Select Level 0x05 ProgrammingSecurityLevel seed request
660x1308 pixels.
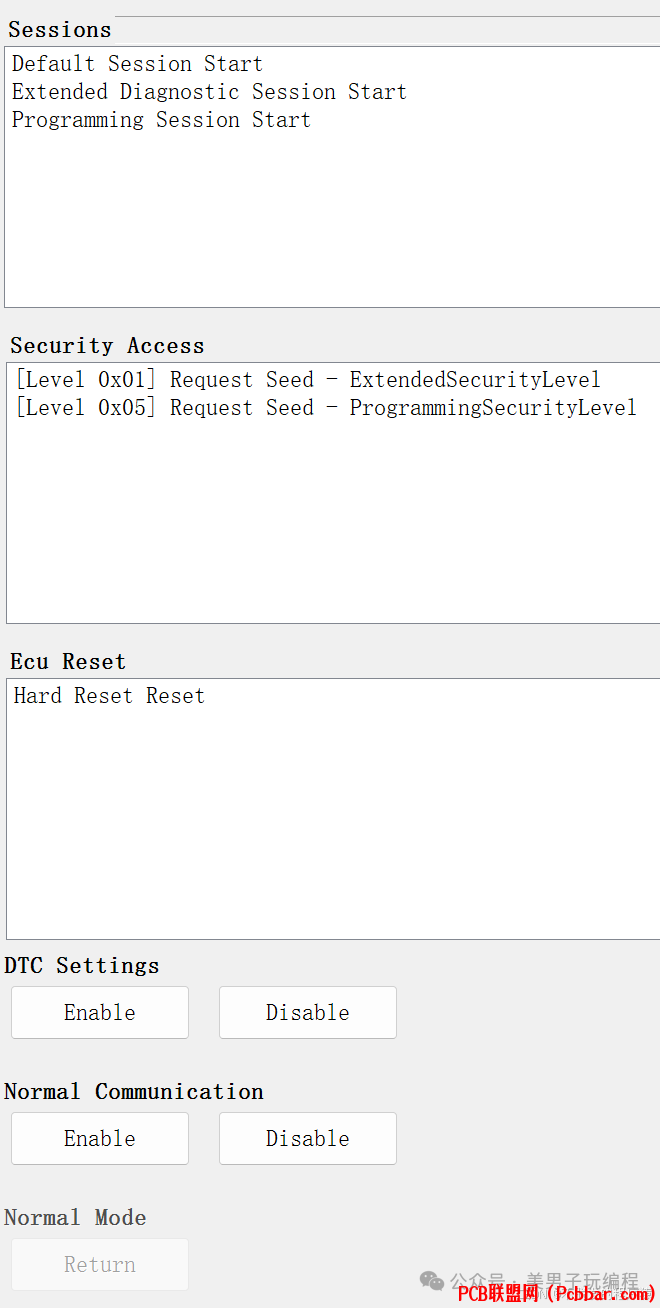click(x=326, y=408)
